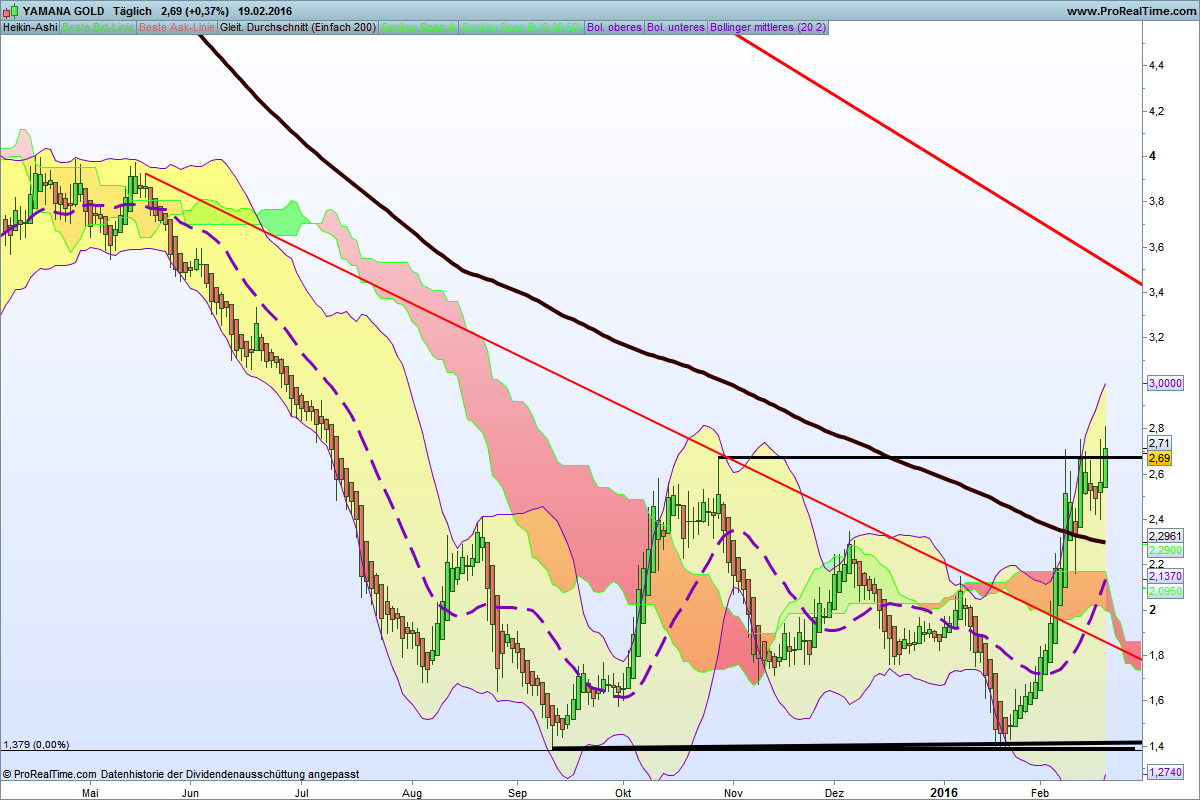The image size is (1200, 800).
Task: Click the Täglich timeframe label
Action: [x=133, y=11]
